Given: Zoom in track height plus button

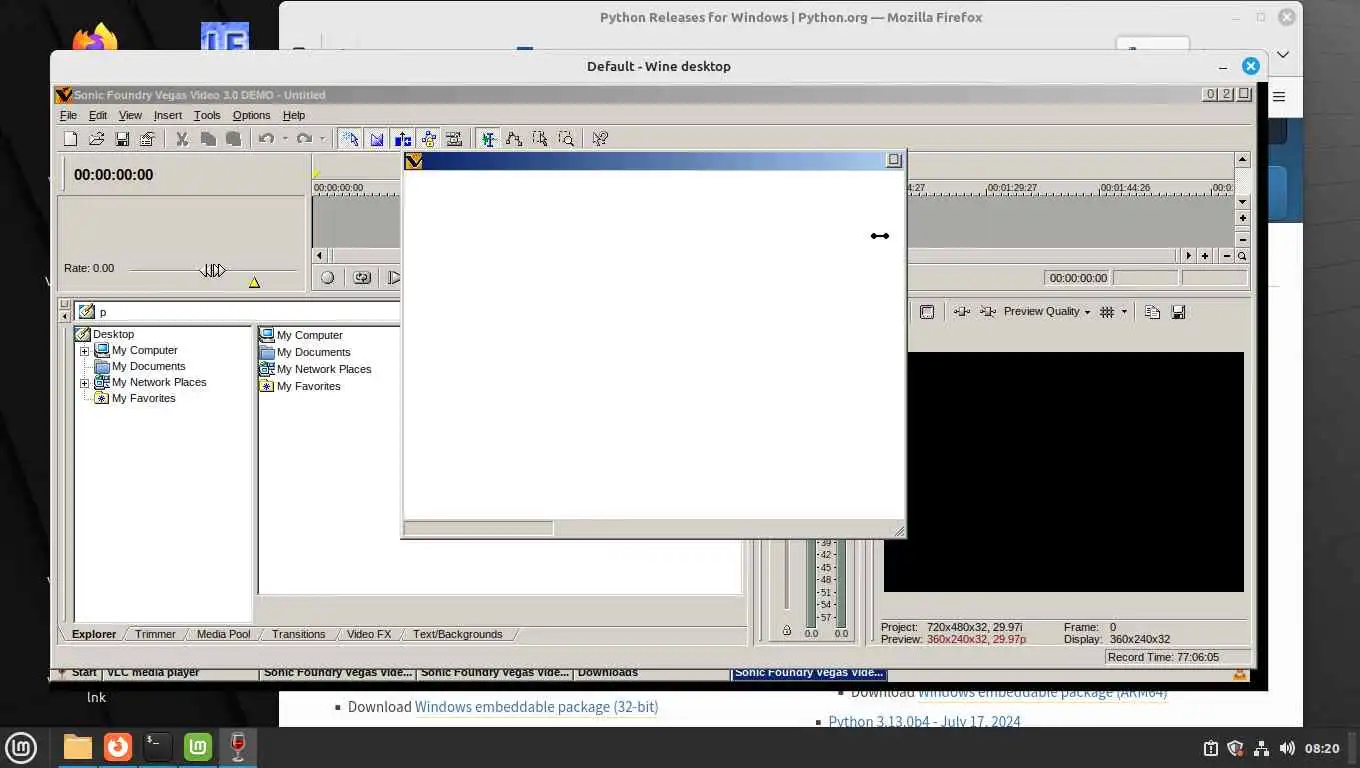Looking at the screenshot, I should (1242, 218).
